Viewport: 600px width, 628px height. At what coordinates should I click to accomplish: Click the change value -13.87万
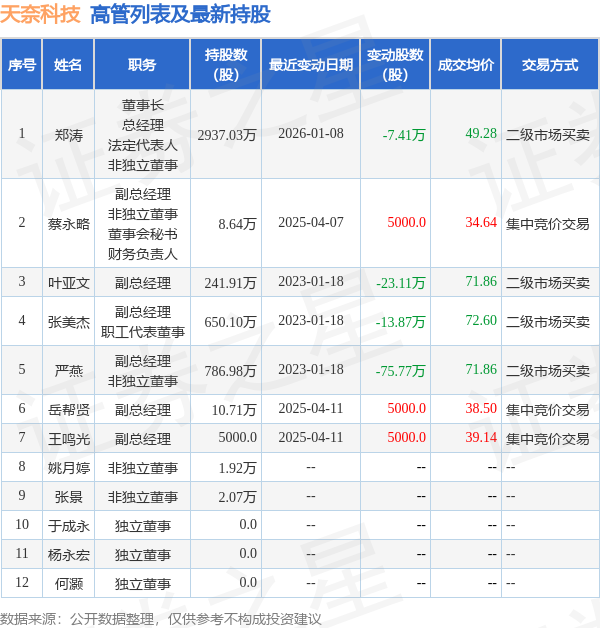[x=401, y=322]
